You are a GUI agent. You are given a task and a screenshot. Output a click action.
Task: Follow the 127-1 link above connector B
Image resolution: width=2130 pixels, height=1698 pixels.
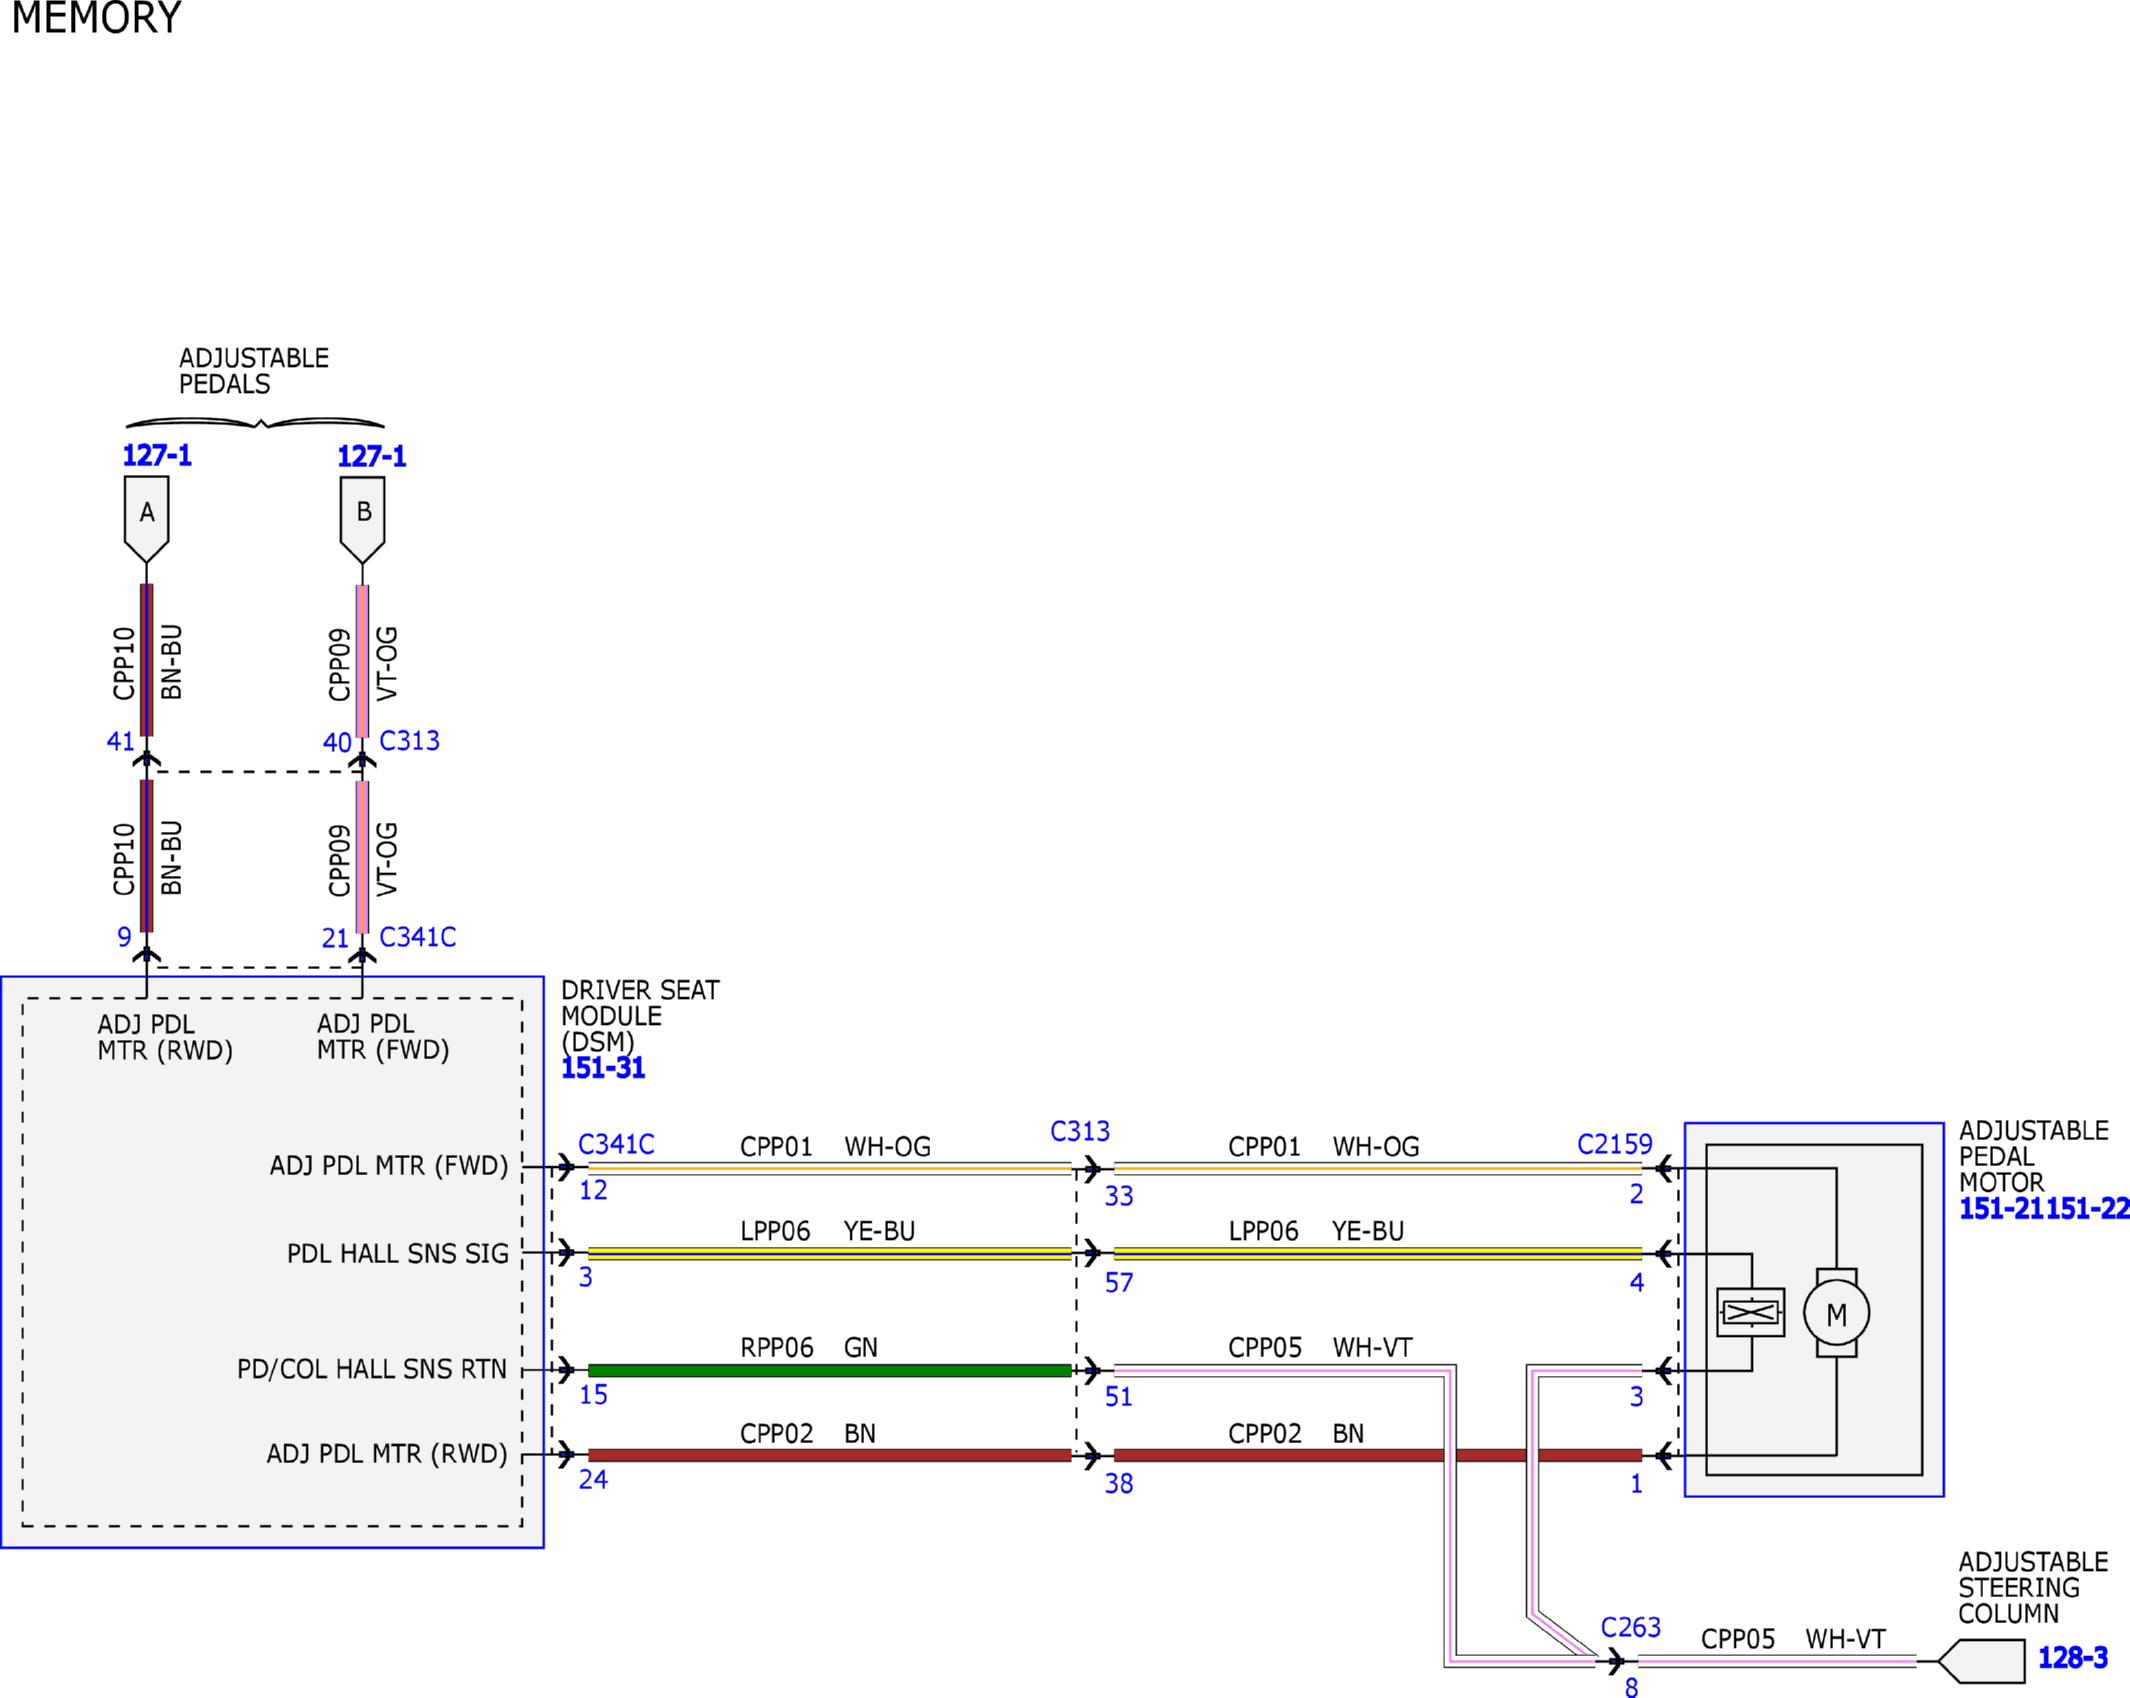coord(372,457)
